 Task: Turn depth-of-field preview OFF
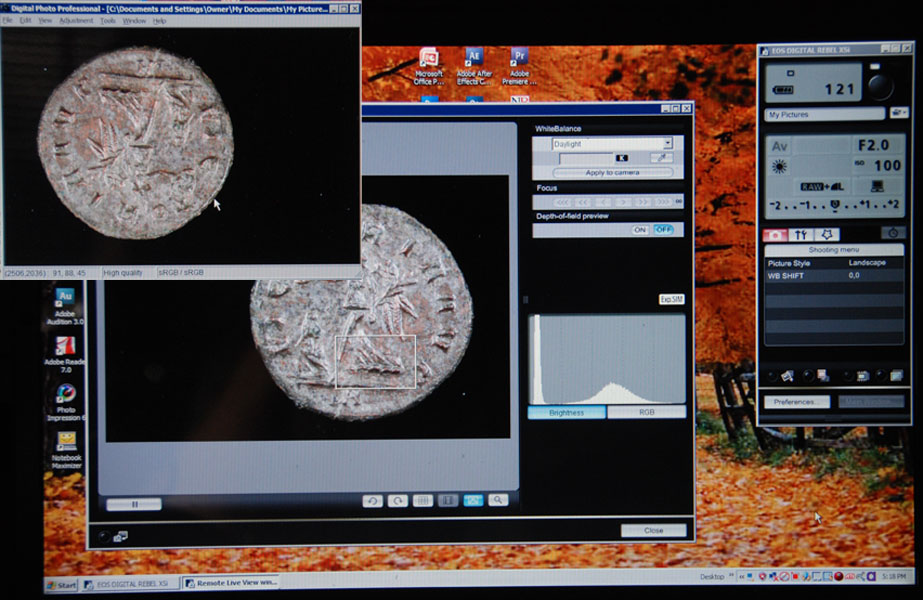(x=663, y=230)
